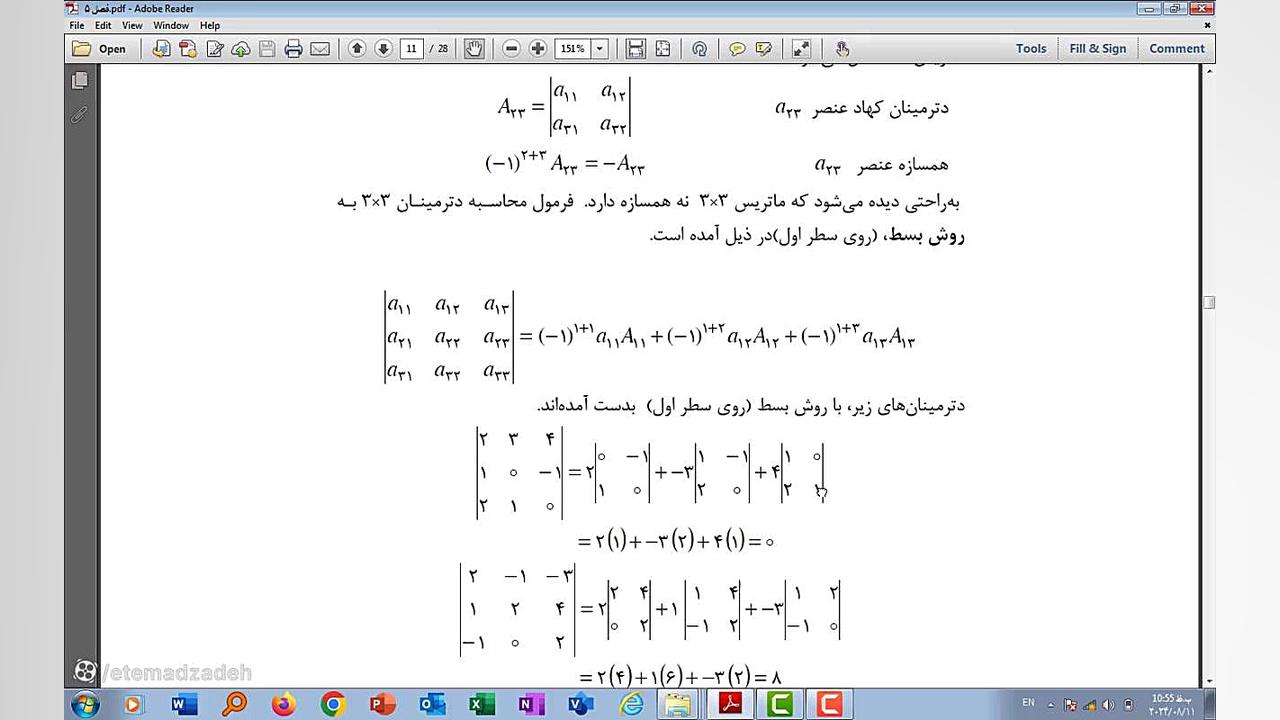The height and width of the screenshot is (720, 1280).
Task: Click the Open file button
Action: pos(99,48)
